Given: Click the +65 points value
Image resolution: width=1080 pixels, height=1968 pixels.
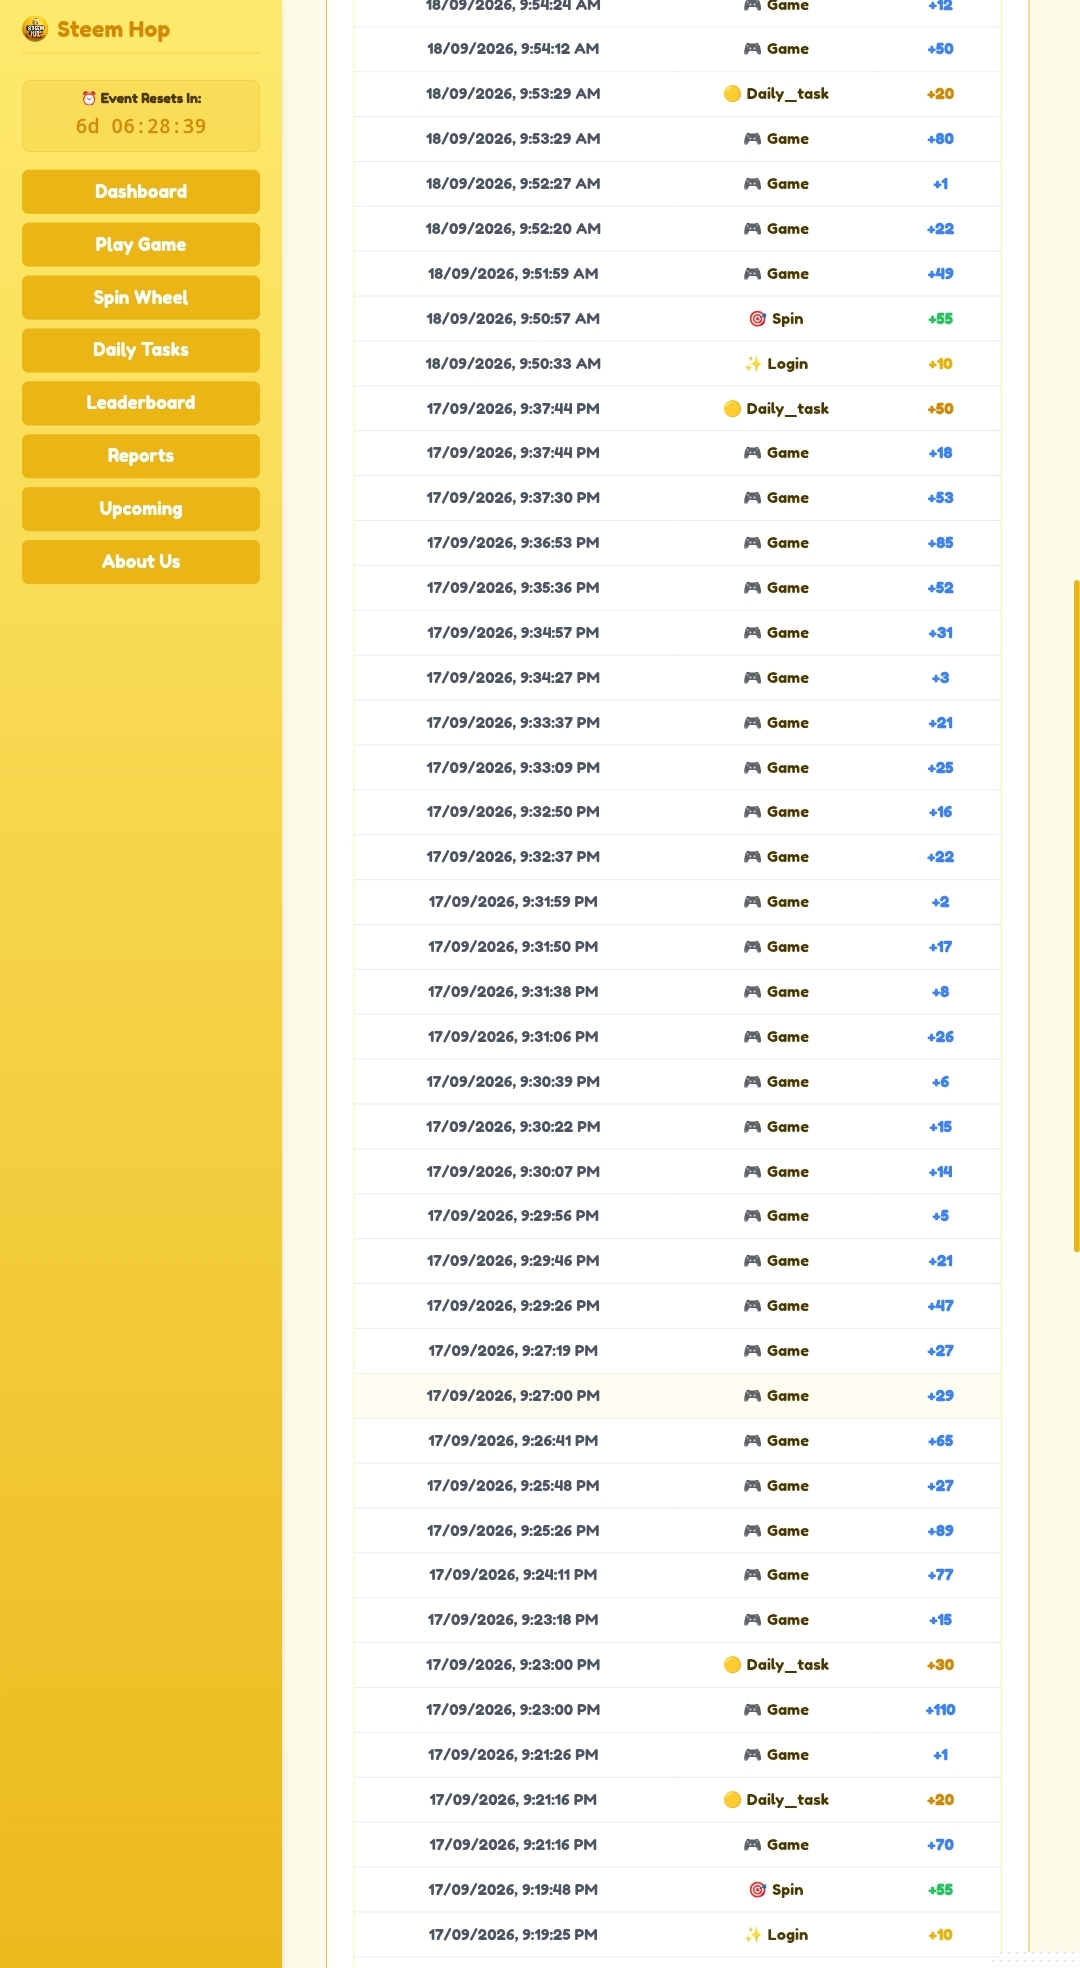Looking at the screenshot, I should coord(940,1440).
